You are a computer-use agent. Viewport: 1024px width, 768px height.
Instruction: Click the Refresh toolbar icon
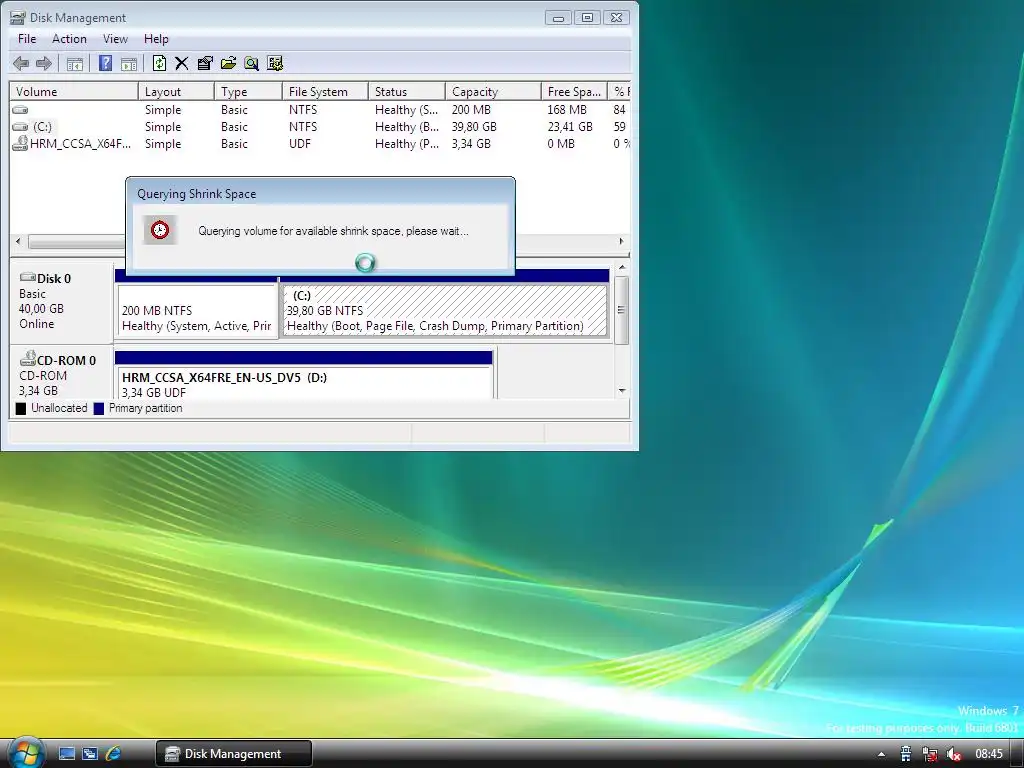click(x=159, y=63)
